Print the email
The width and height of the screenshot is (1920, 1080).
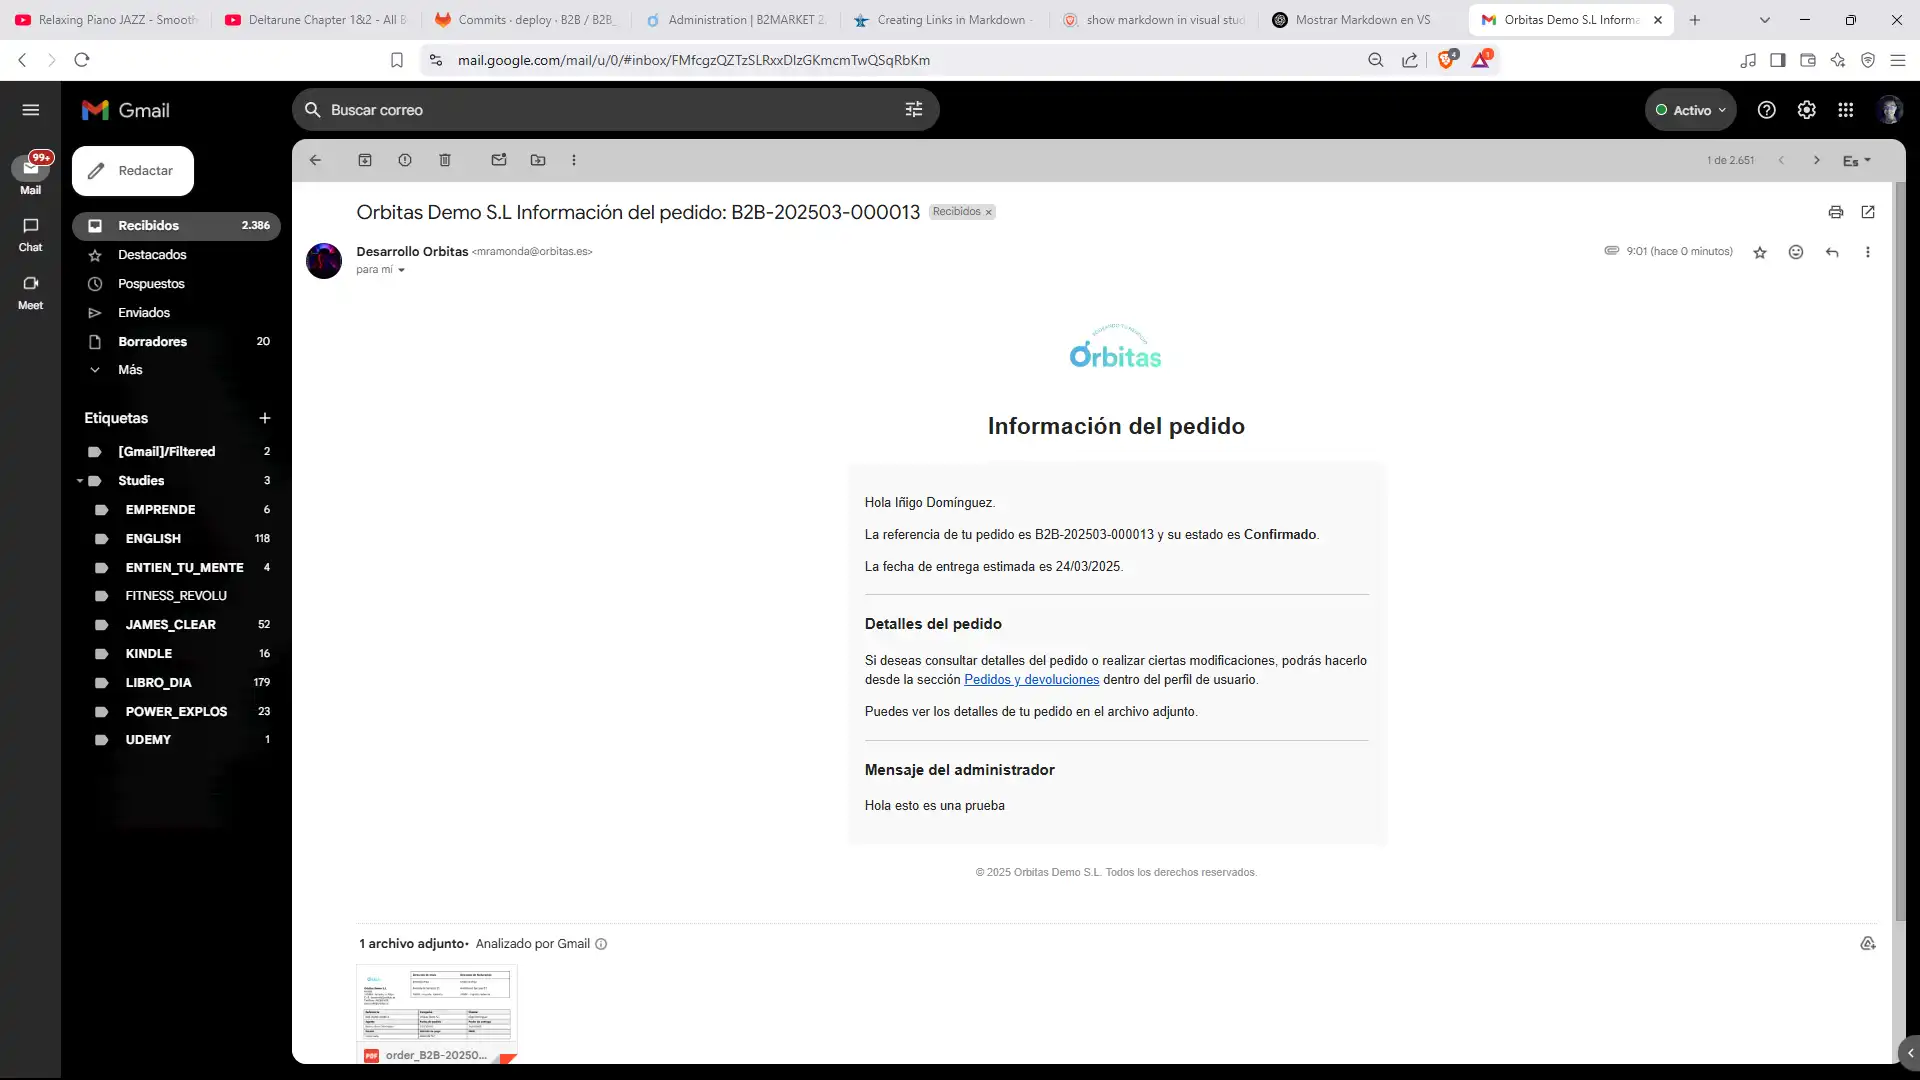[1836, 212]
